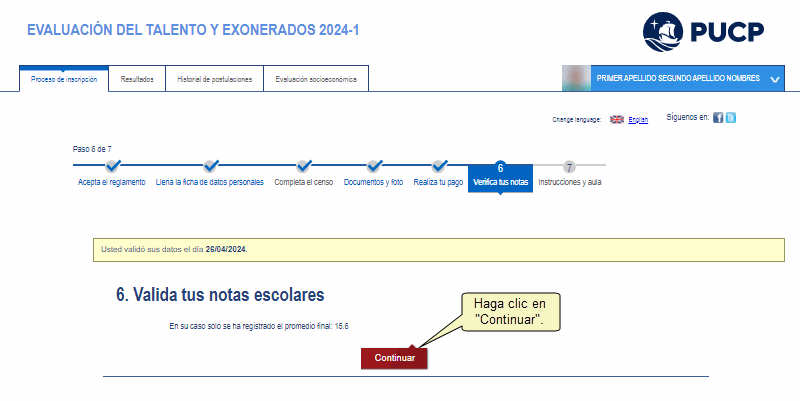Switch to the Resultados tab
The height and width of the screenshot is (401, 800).
pyautogui.click(x=137, y=79)
